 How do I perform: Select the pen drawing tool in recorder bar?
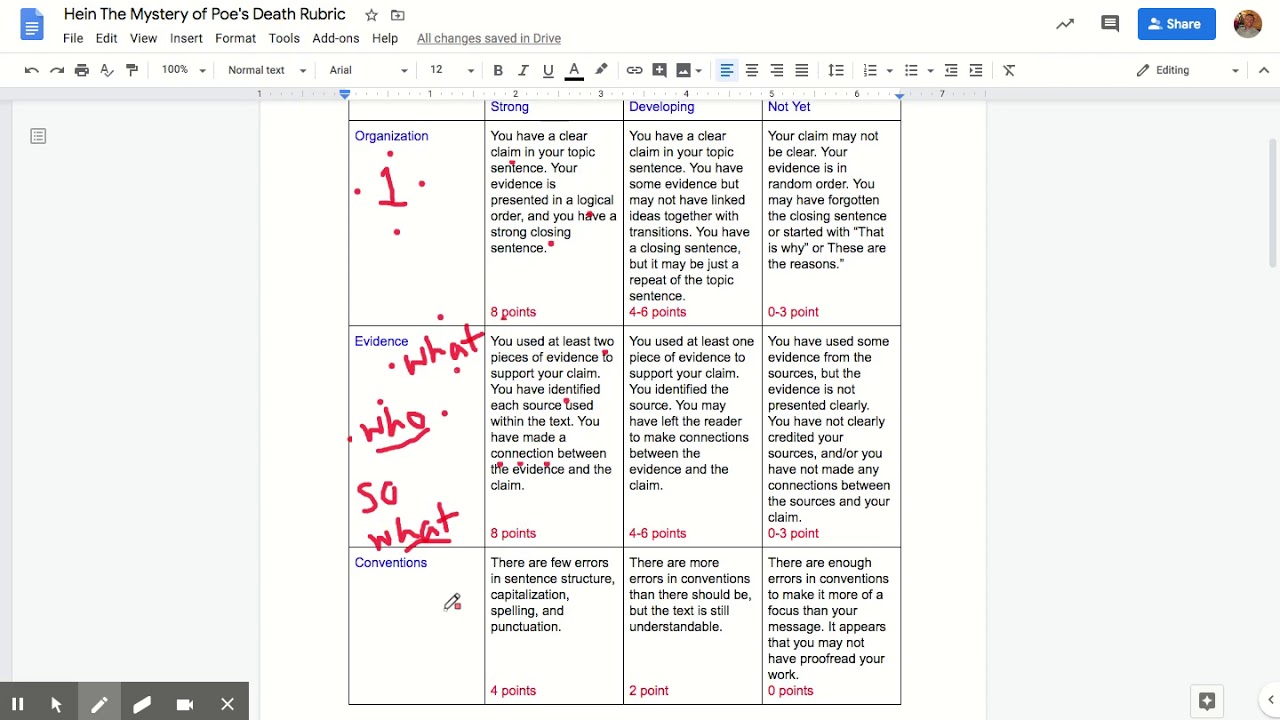(x=99, y=704)
